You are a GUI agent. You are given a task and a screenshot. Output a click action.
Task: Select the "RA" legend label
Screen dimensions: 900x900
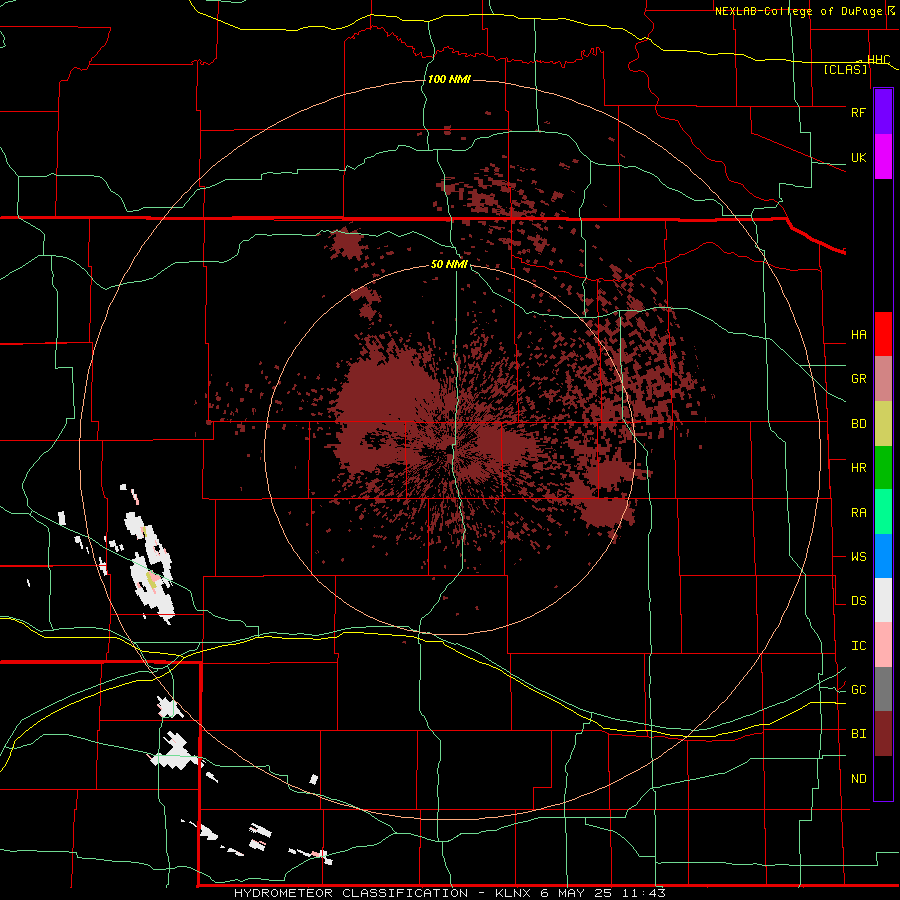[858, 513]
